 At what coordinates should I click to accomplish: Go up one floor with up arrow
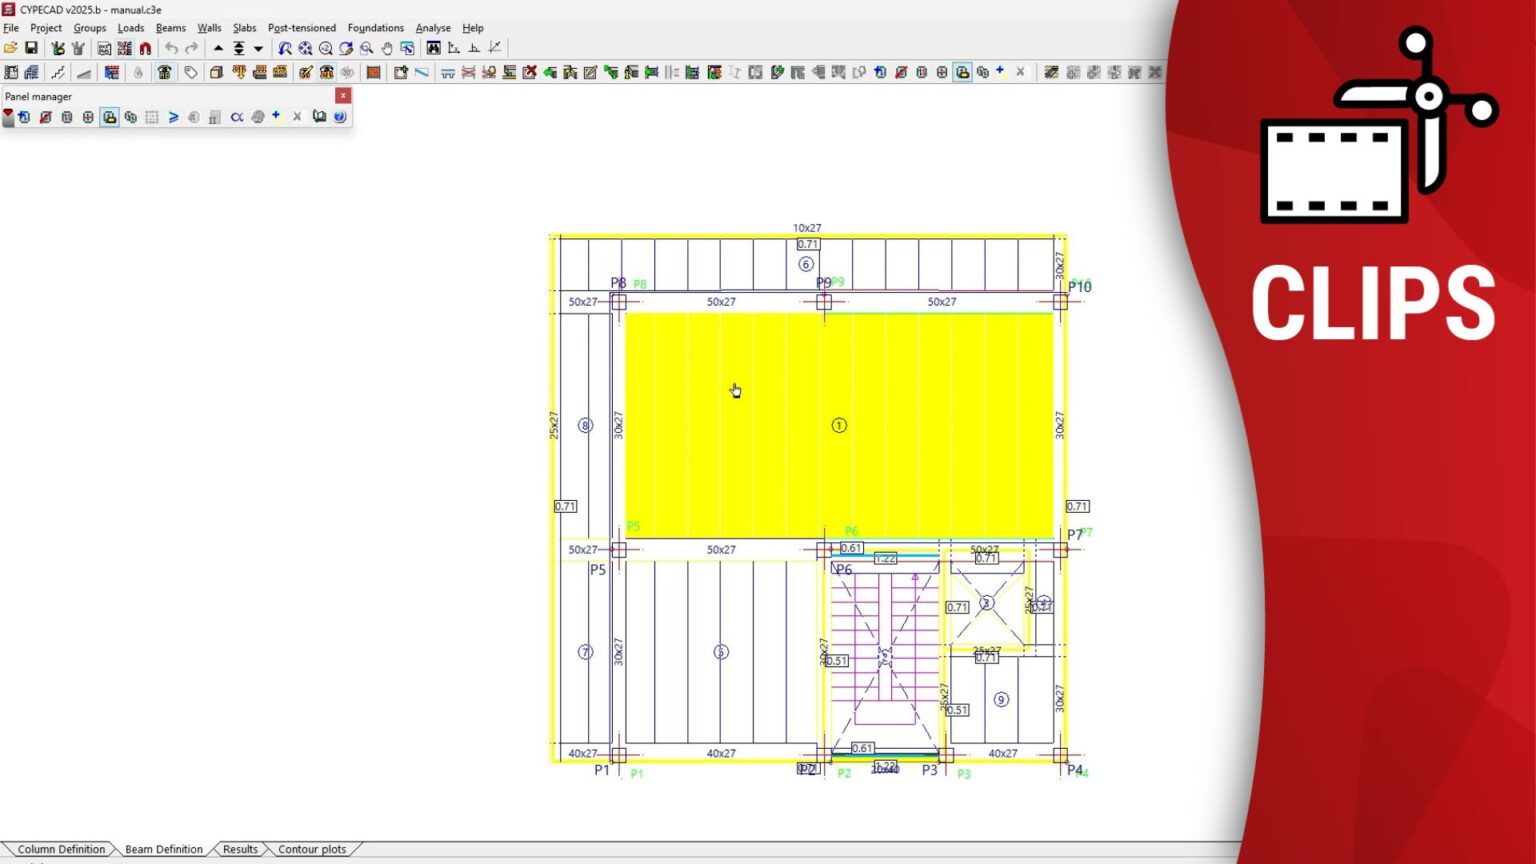(218, 48)
